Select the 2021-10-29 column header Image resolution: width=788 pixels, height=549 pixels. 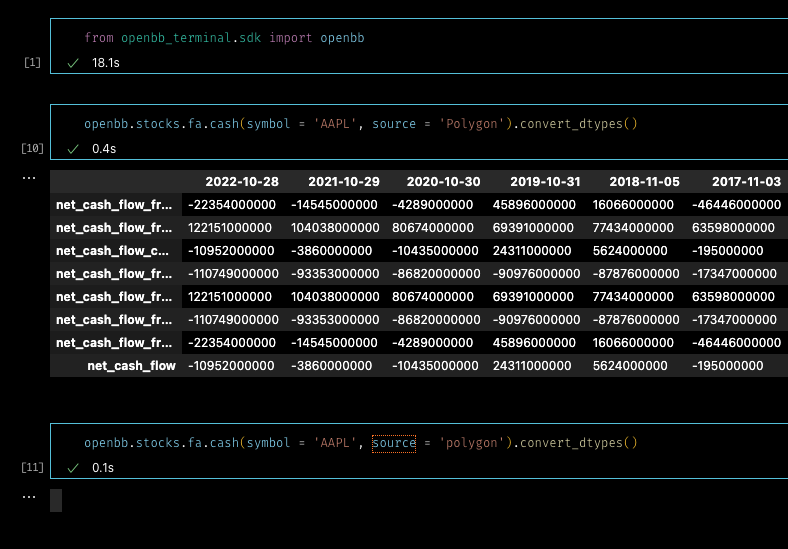(344, 182)
